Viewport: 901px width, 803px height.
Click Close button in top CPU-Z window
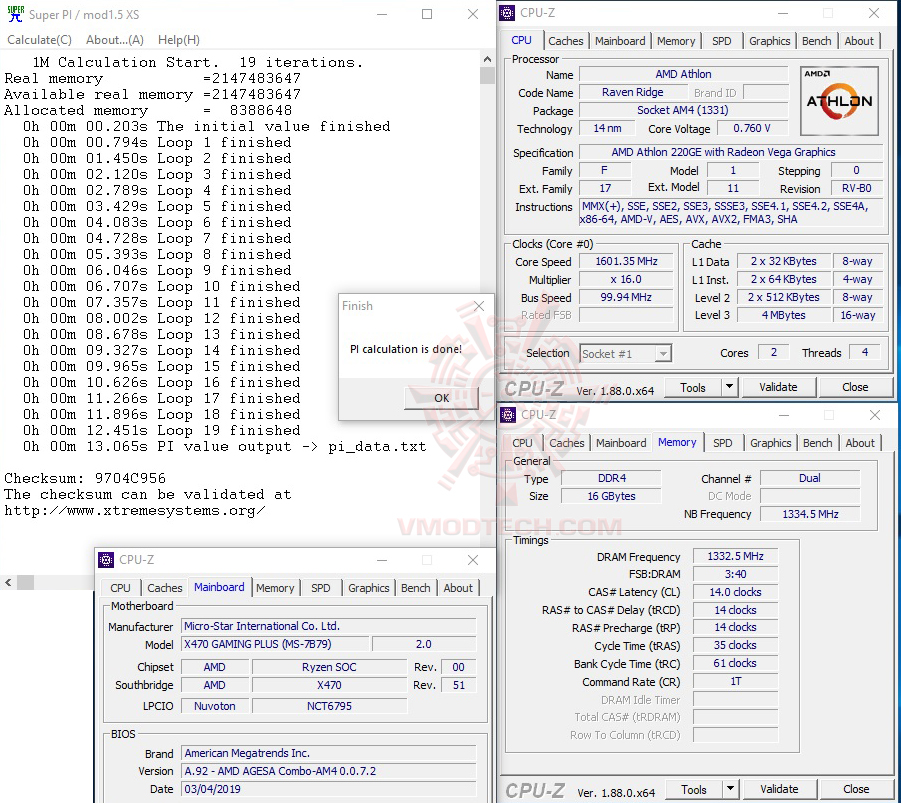[855, 387]
